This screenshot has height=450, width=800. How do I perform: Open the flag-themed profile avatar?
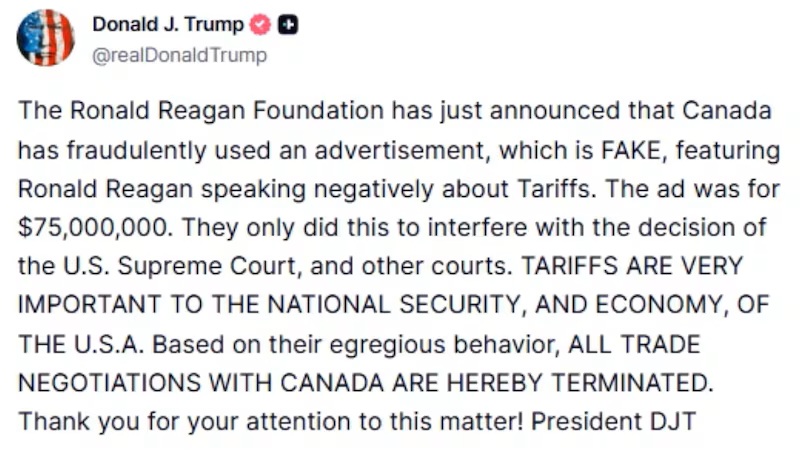(45, 39)
